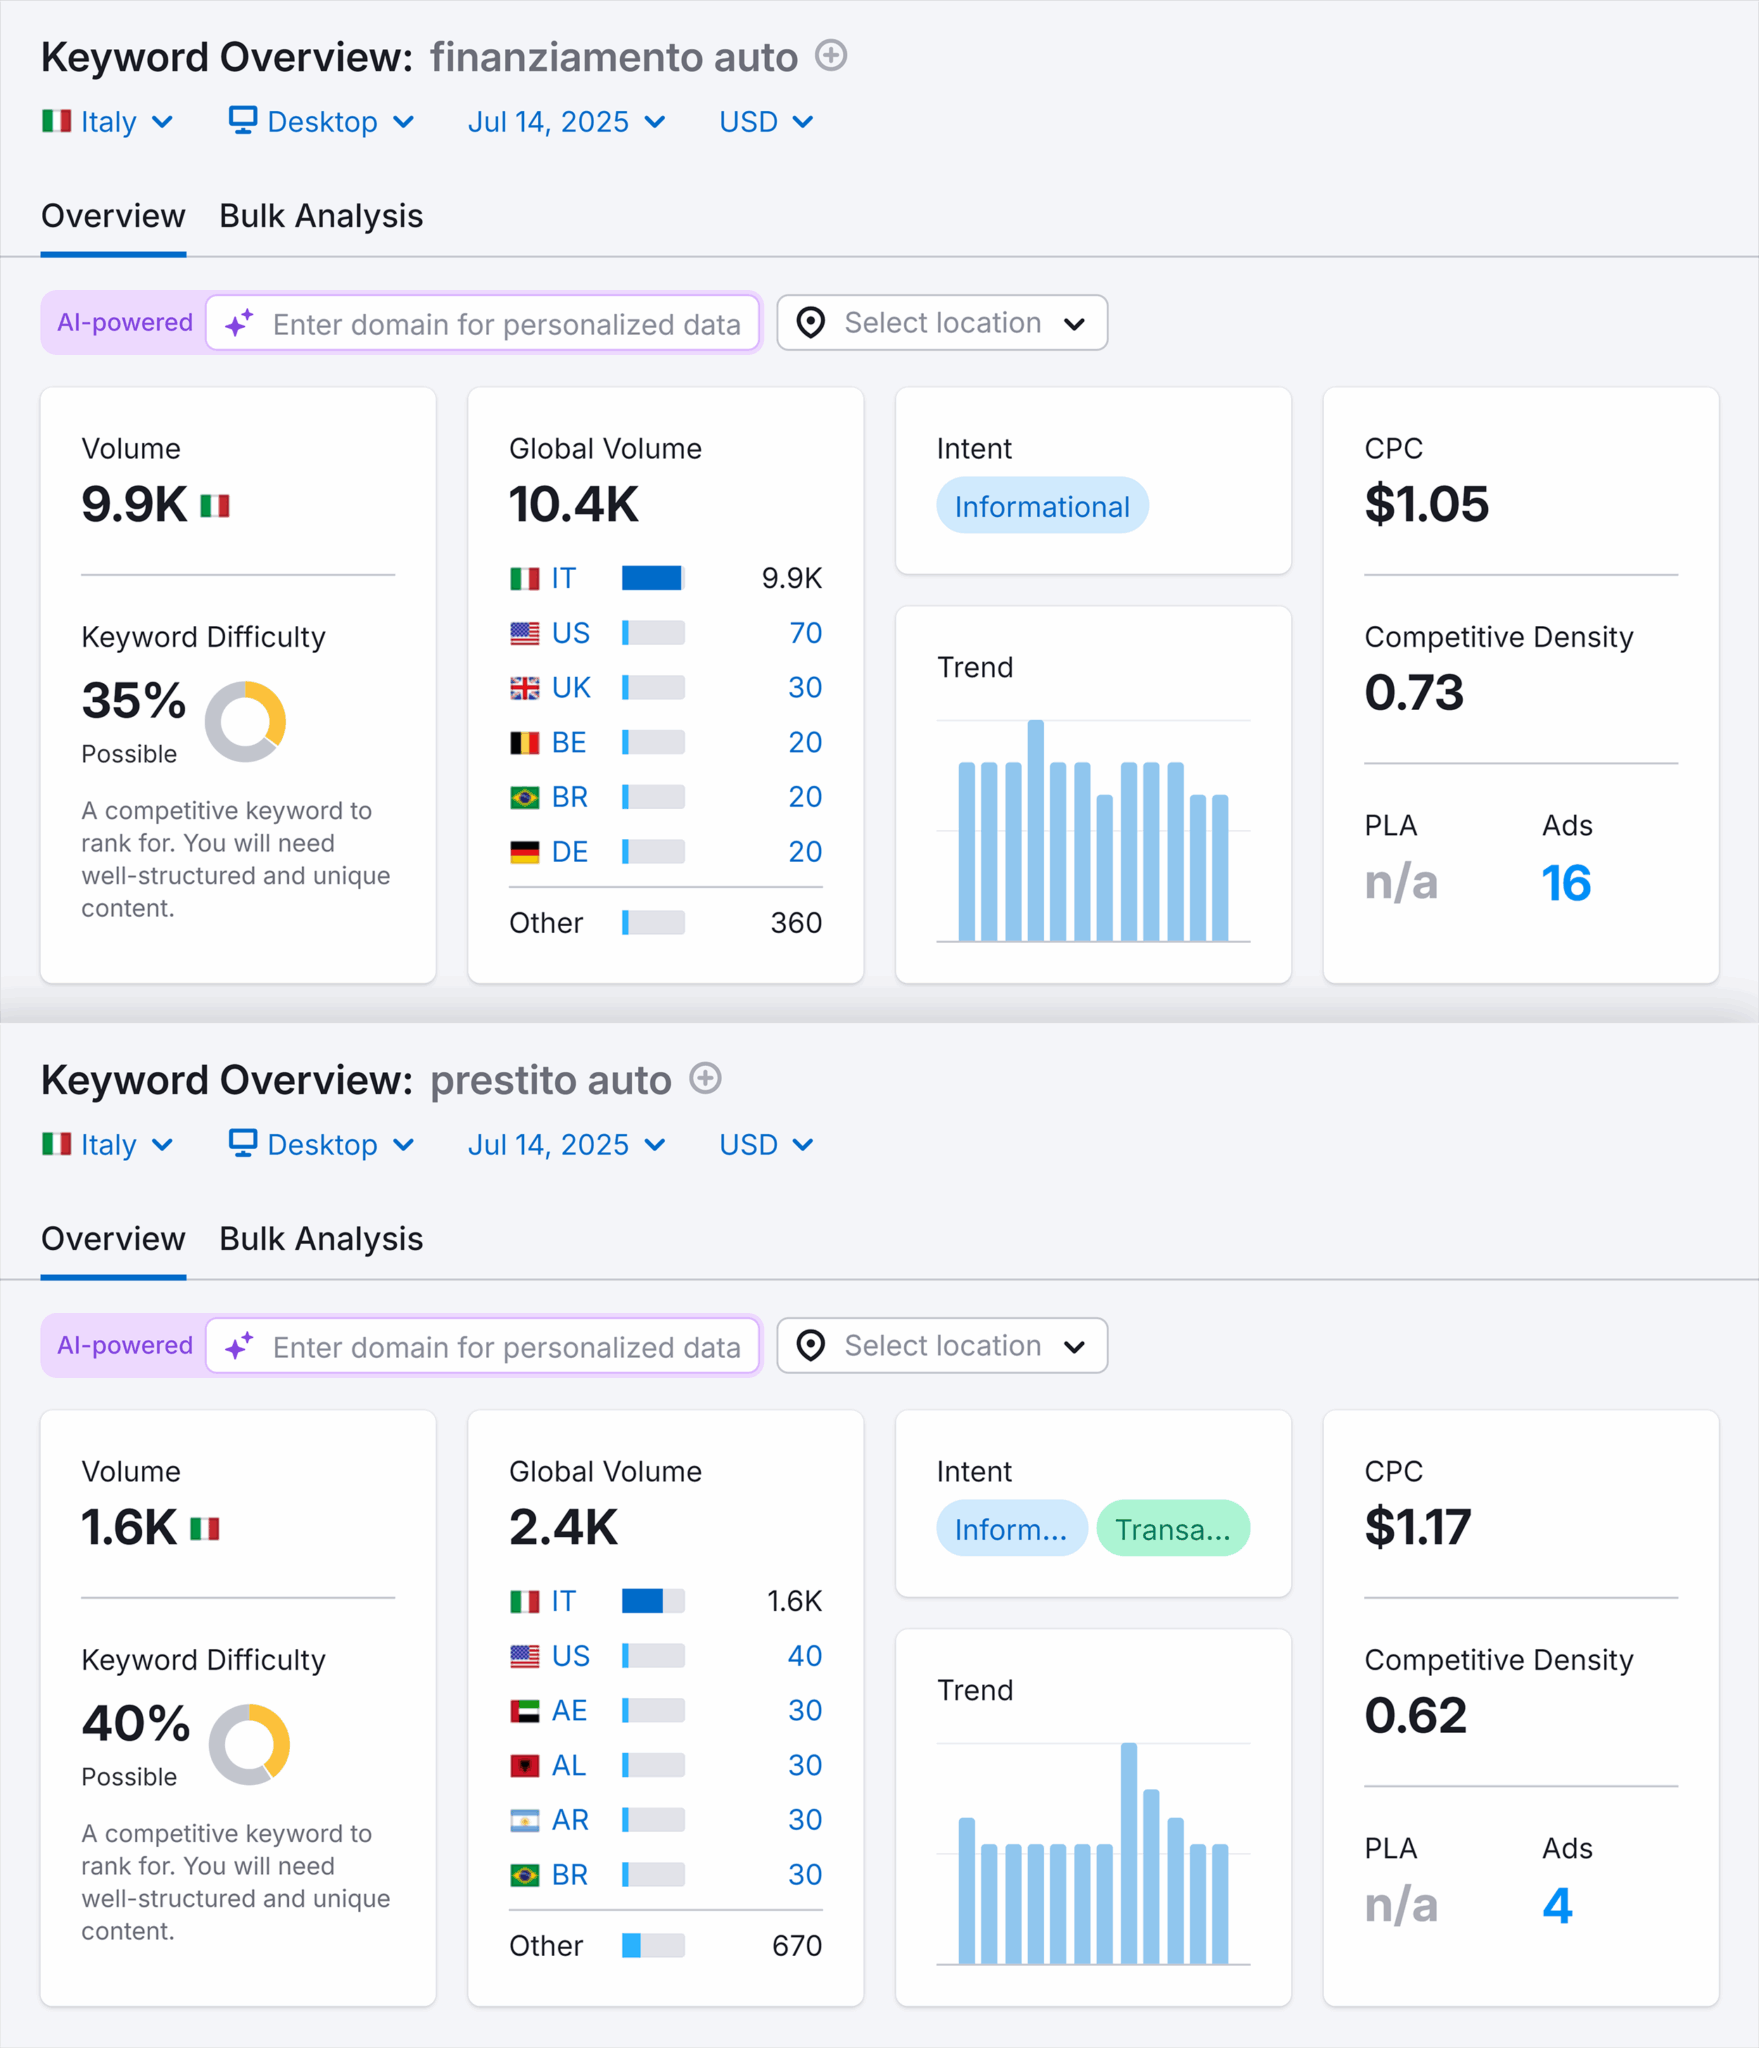Click the tallest Trend bar for prestito auto
Screen dimensions: 1759x2048
point(1129,1854)
